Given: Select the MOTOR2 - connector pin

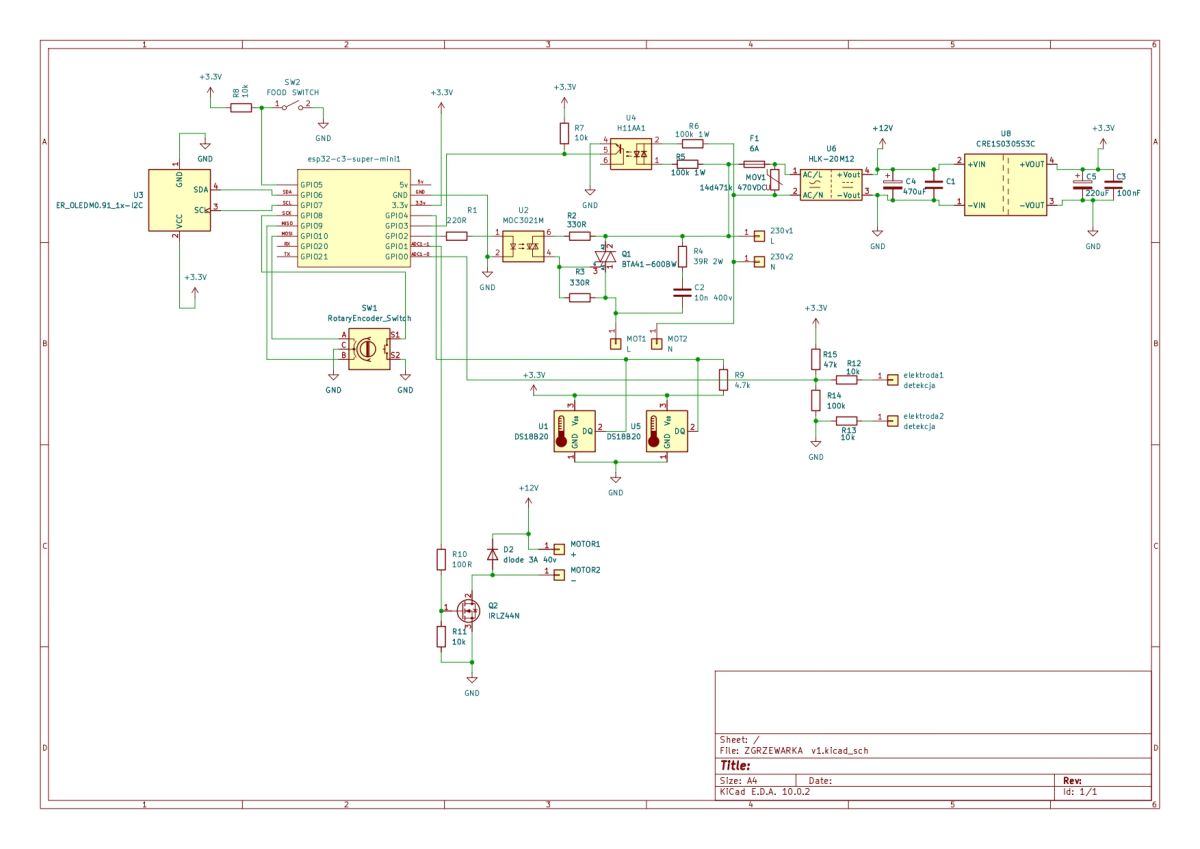Looking at the screenshot, I should pyautogui.click(x=558, y=574).
